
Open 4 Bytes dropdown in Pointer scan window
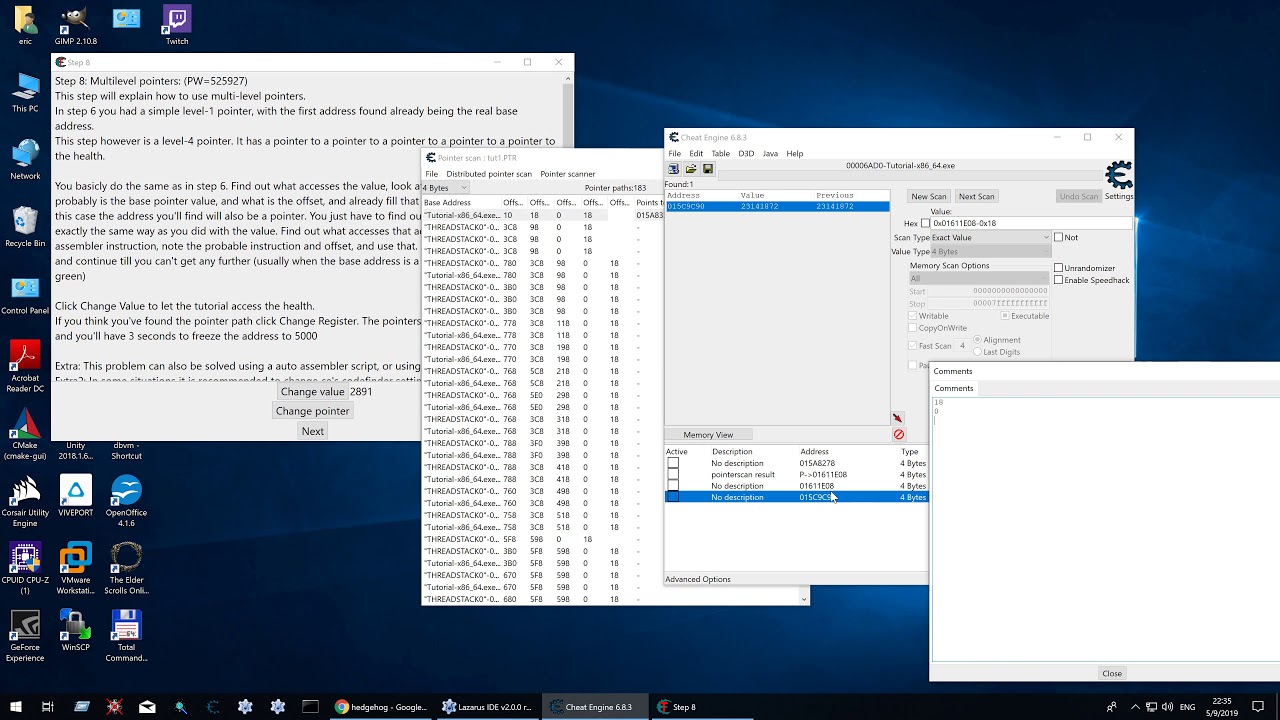(444, 188)
